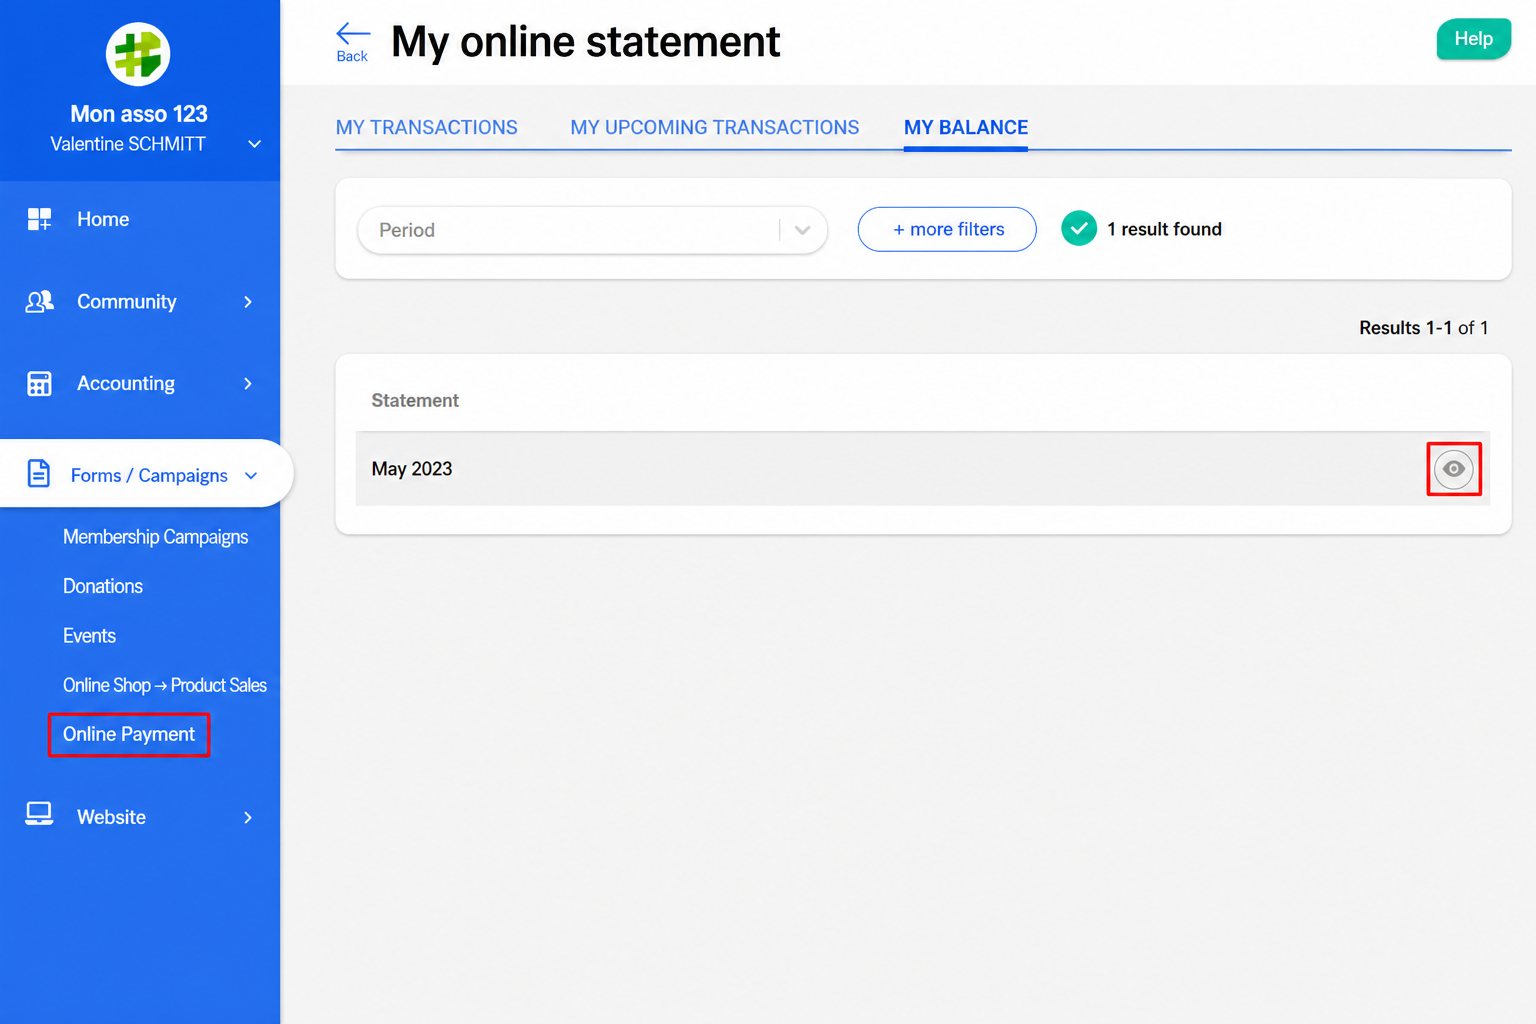Image resolution: width=1536 pixels, height=1024 pixels.
Task: Select the May 2023 statement row
Action: [923, 469]
